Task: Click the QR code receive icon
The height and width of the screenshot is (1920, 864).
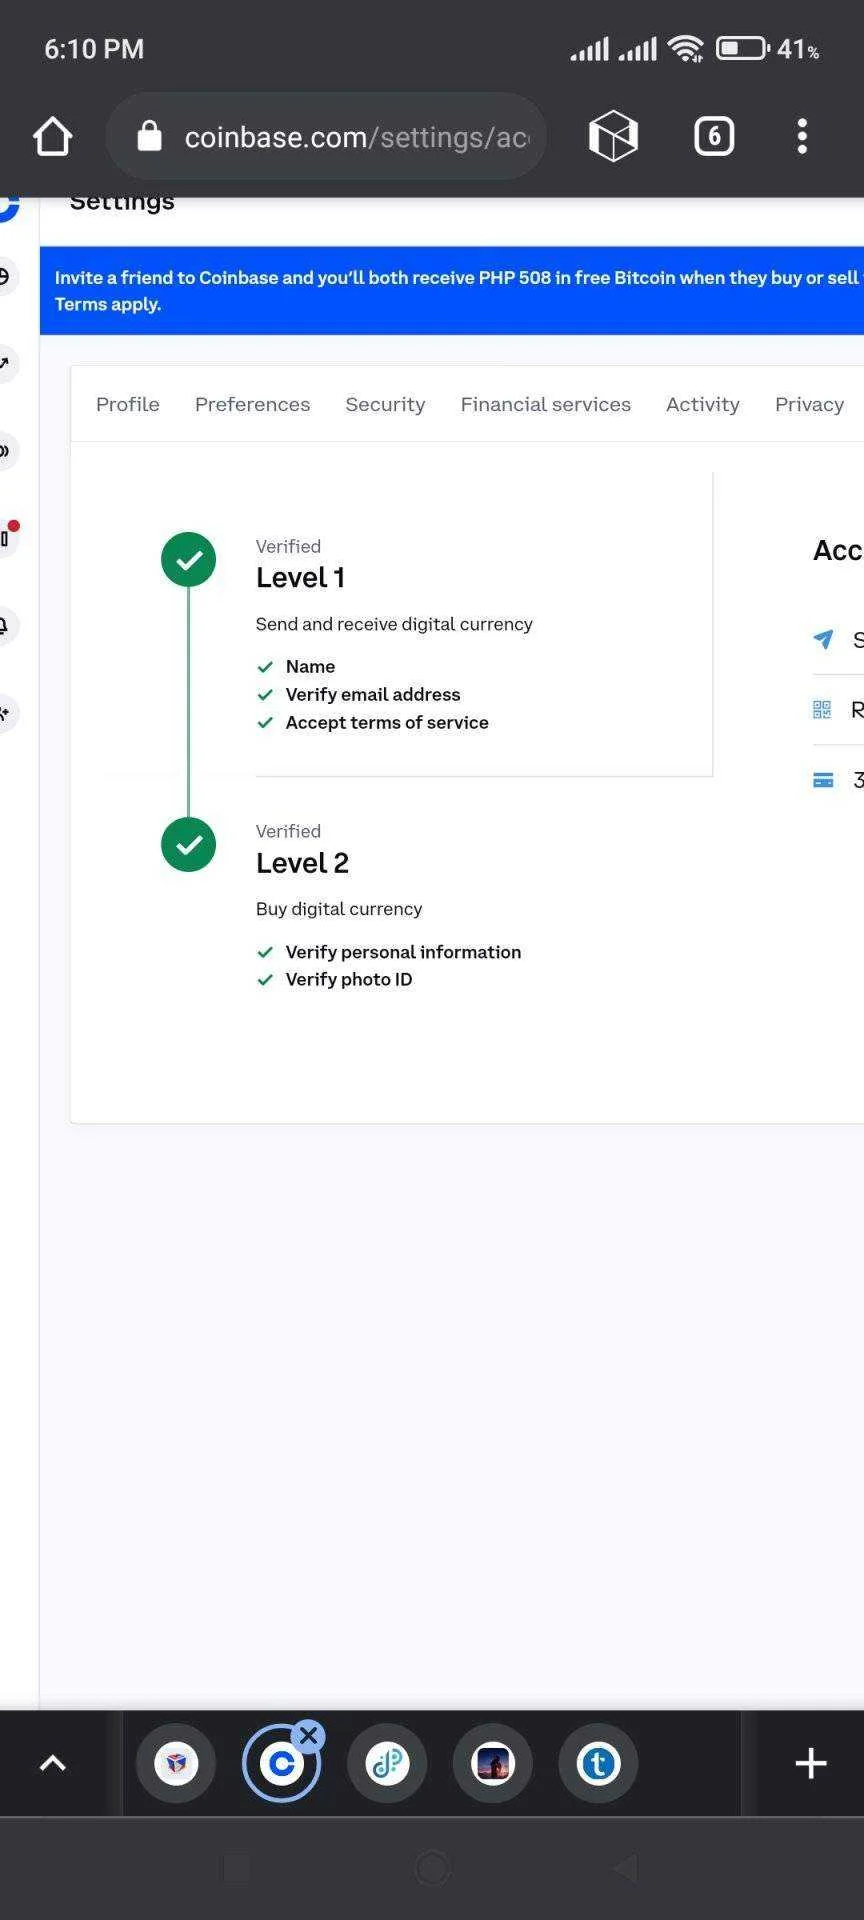Action: 822,710
